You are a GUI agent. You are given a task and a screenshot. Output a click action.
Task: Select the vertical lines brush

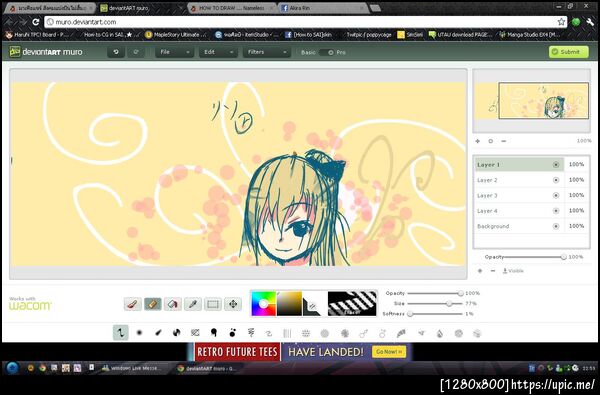(x=287, y=333)
